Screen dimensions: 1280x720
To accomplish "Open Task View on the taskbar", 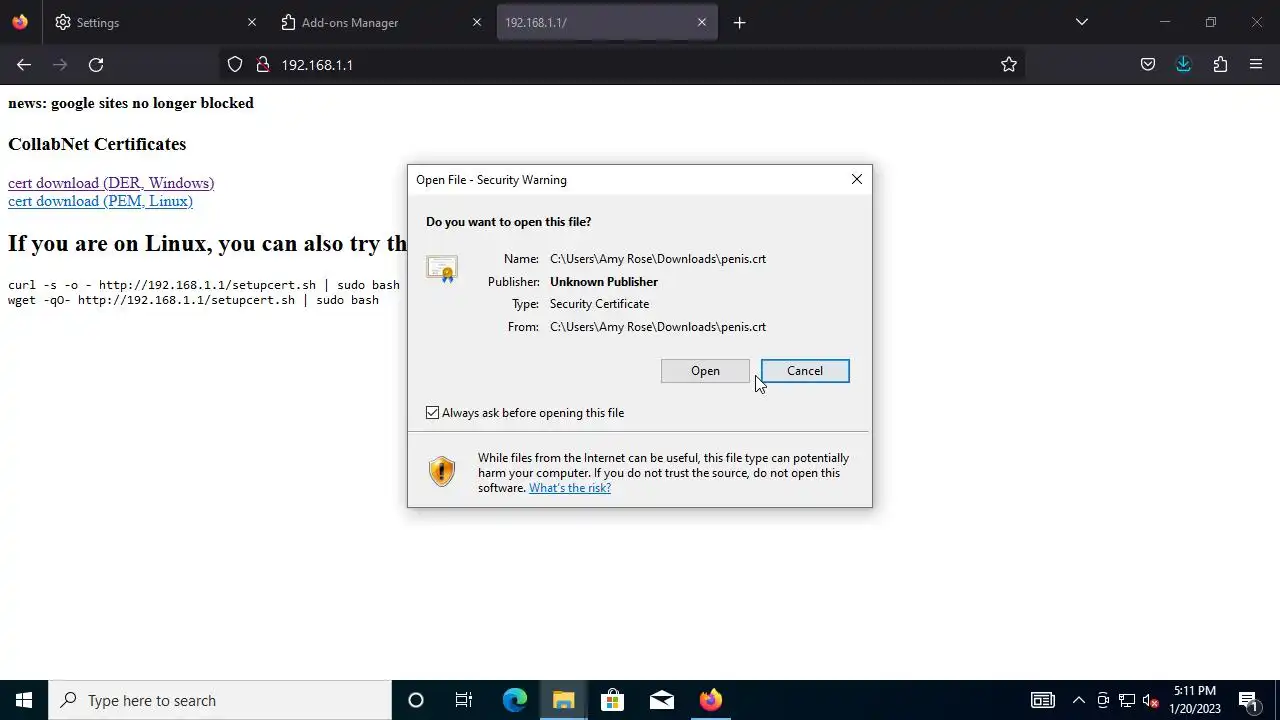I will (x=464, y=700).
